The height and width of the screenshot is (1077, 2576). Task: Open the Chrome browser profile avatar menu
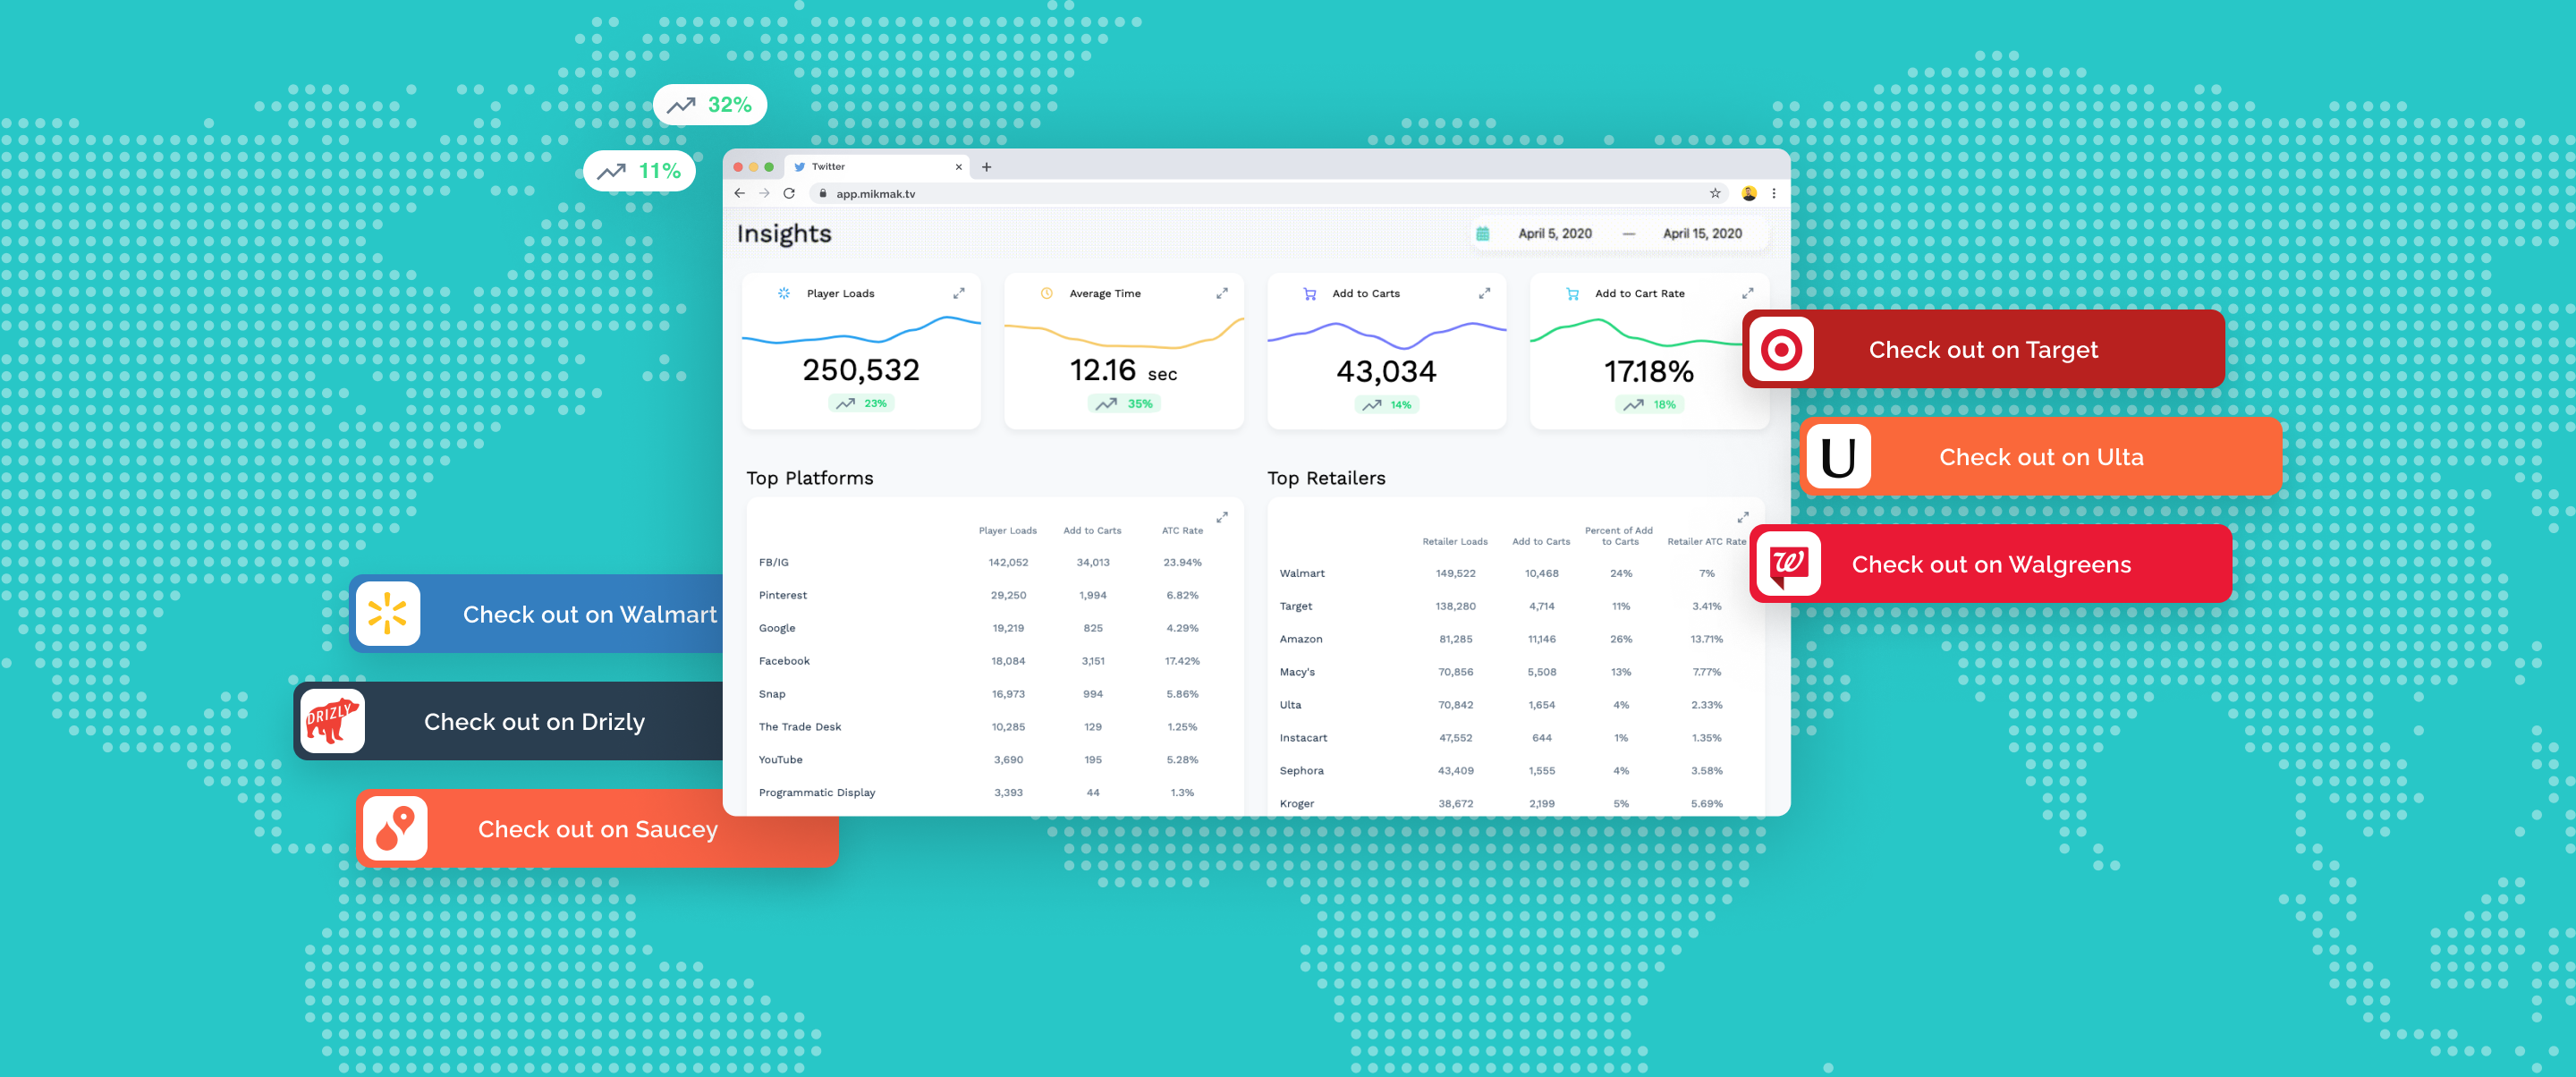coord(1747,193)
